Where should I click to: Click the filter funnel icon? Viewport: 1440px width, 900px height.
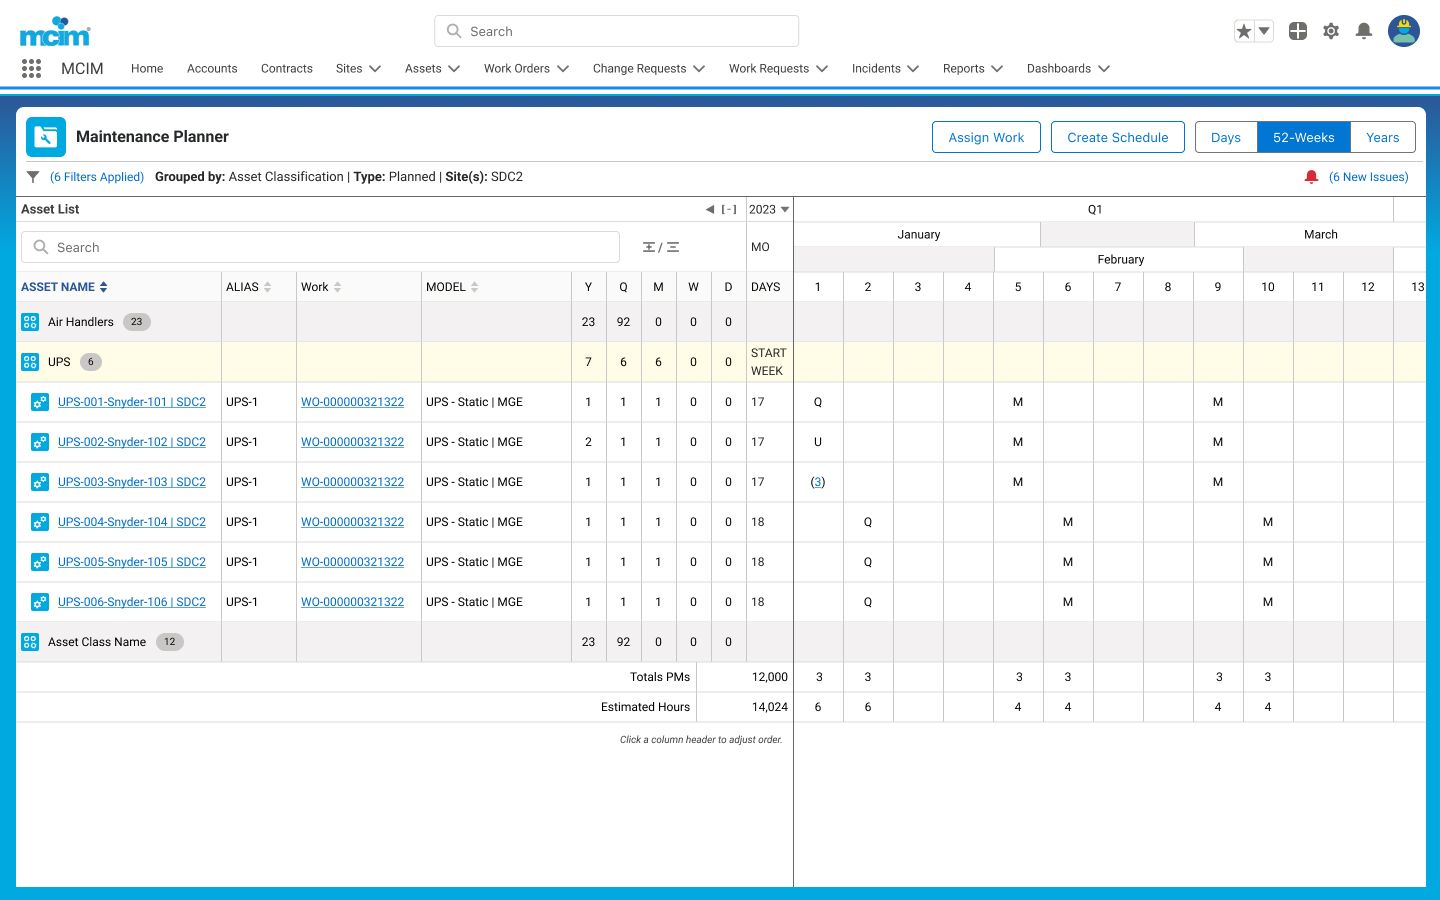[x=33, y=177]
